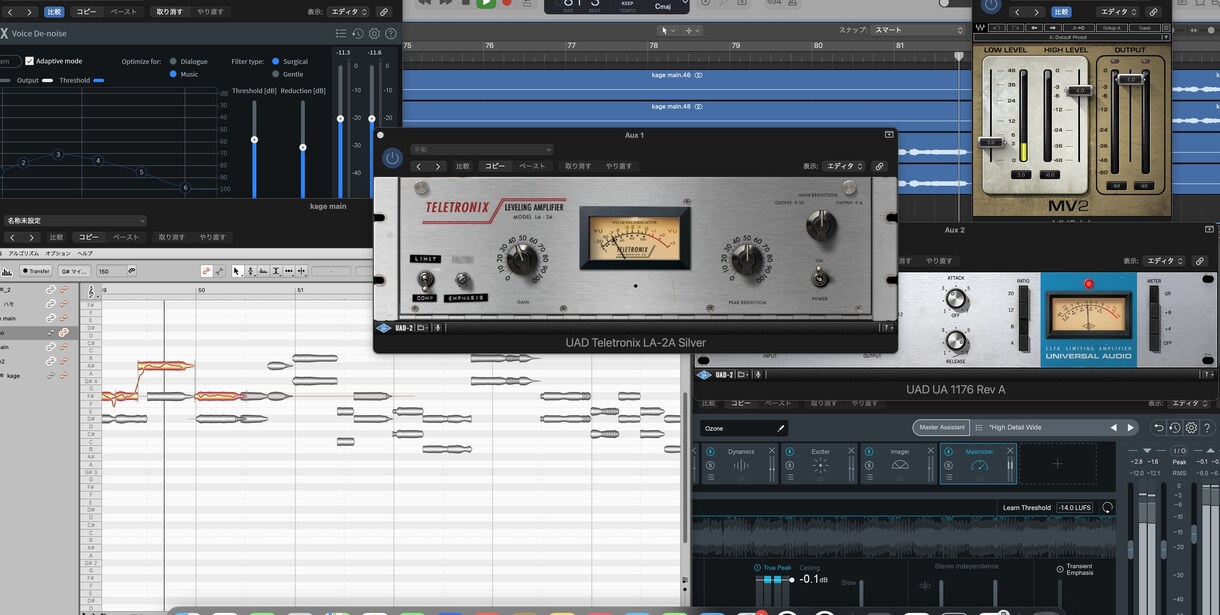Open 表示 エディタ dropdown in Aux 1 window

[844, 166]
